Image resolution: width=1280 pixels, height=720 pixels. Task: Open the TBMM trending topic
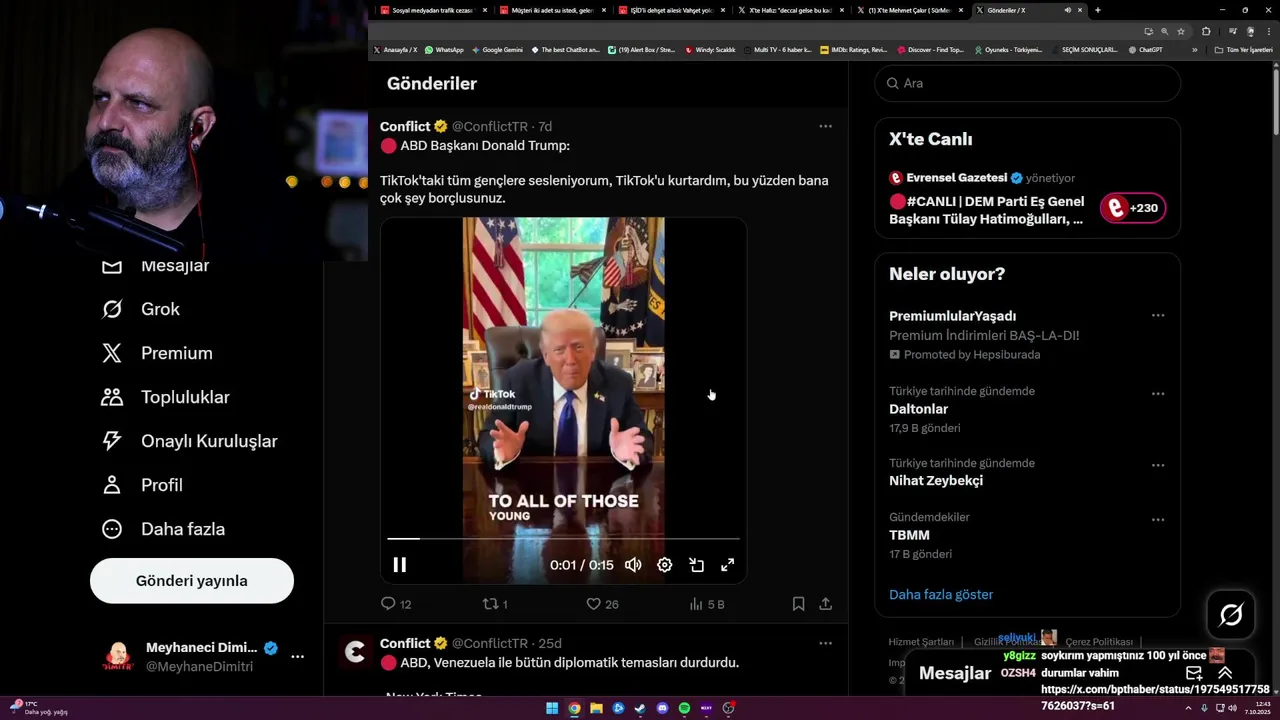pyautogui.click(x=909, y=535)
